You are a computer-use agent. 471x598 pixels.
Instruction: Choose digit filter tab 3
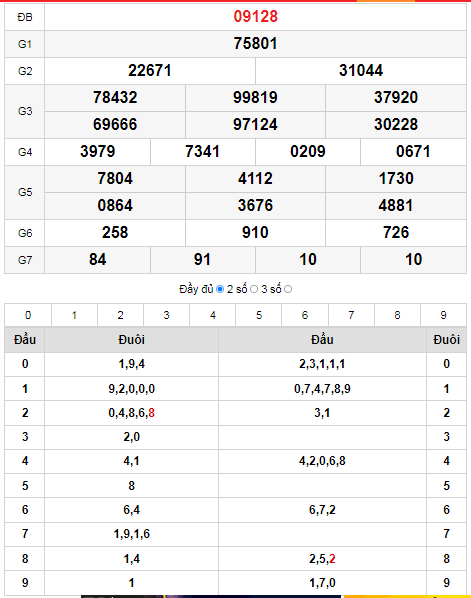(x=167, y=315)
